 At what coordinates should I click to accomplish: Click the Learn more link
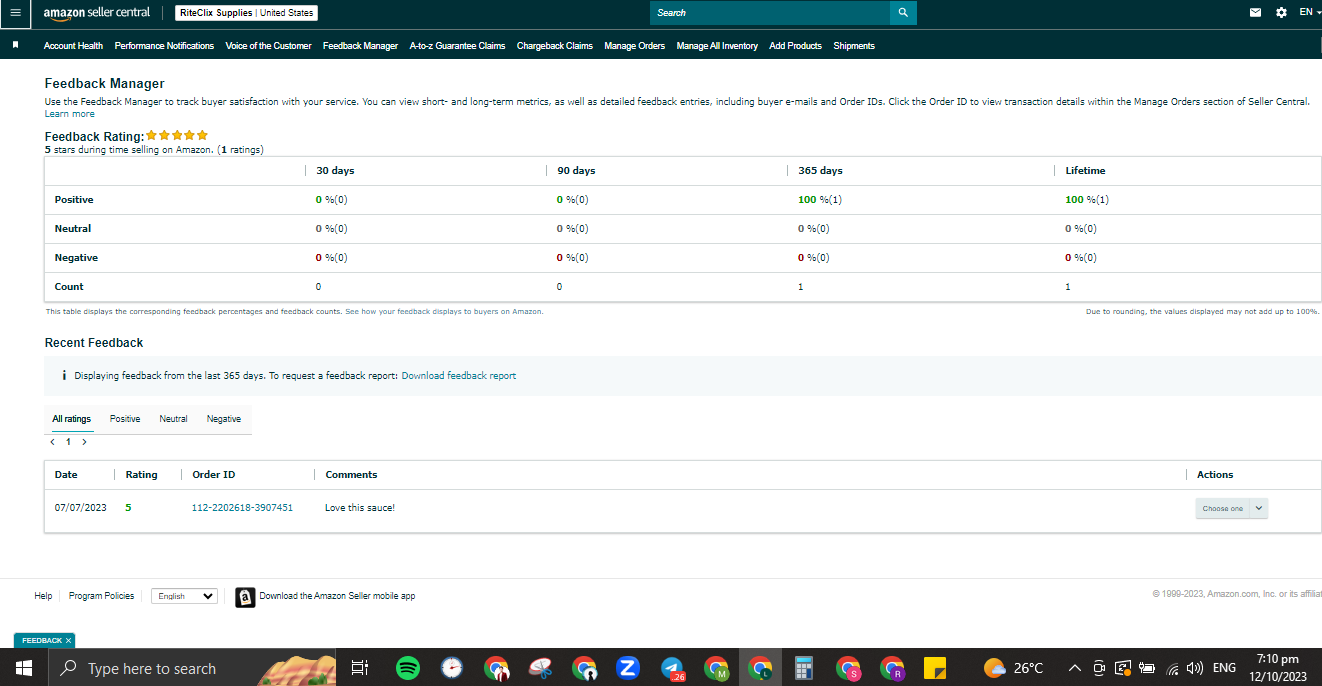[x=70, y=114]
